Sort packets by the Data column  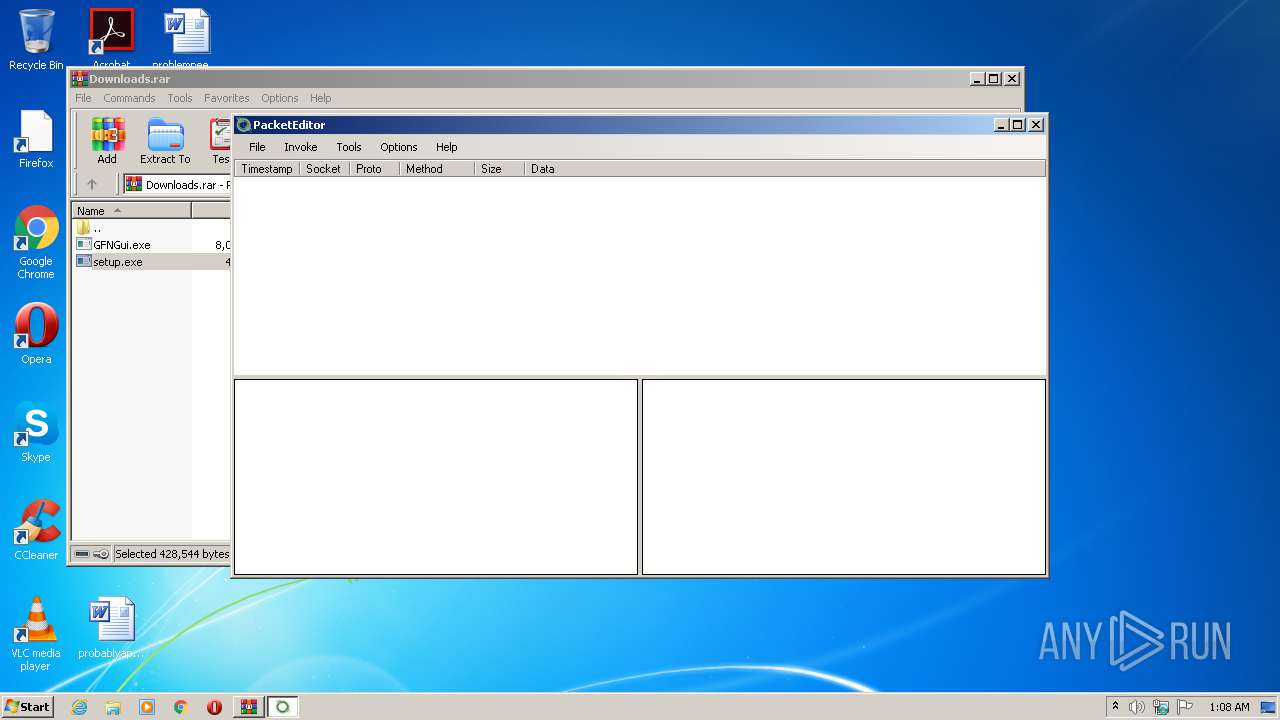(785, 169)
